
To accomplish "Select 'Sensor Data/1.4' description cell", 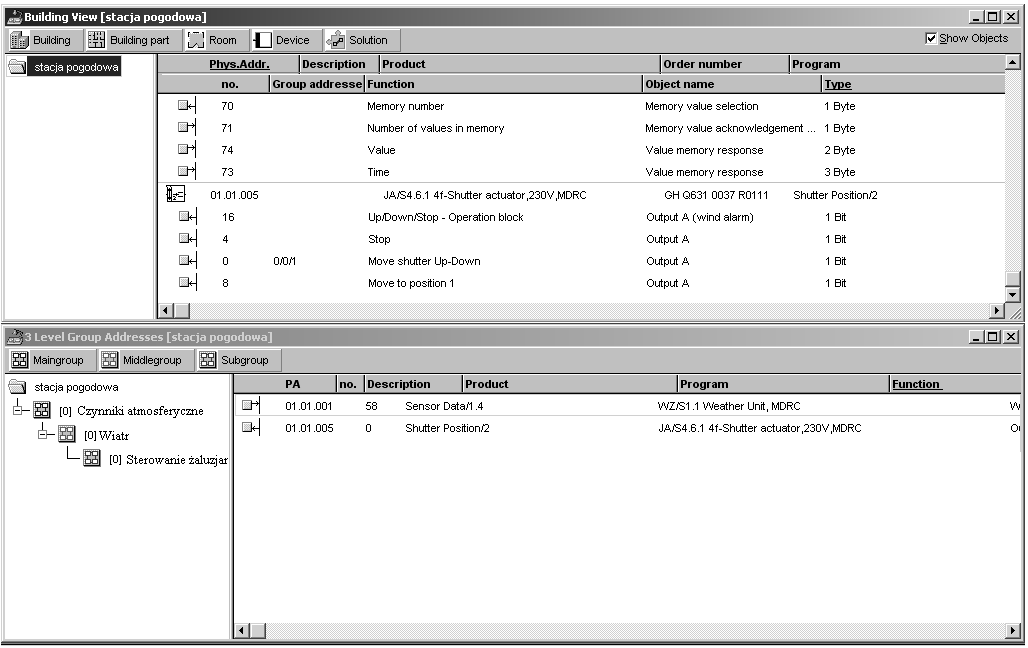I will tap(444, 406).
